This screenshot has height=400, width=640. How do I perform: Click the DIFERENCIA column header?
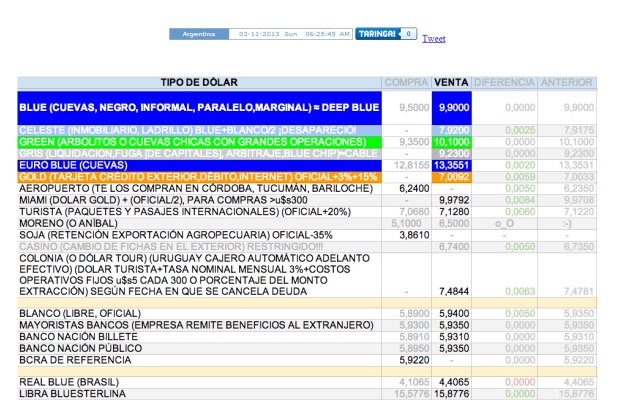(x=504, y=82)
